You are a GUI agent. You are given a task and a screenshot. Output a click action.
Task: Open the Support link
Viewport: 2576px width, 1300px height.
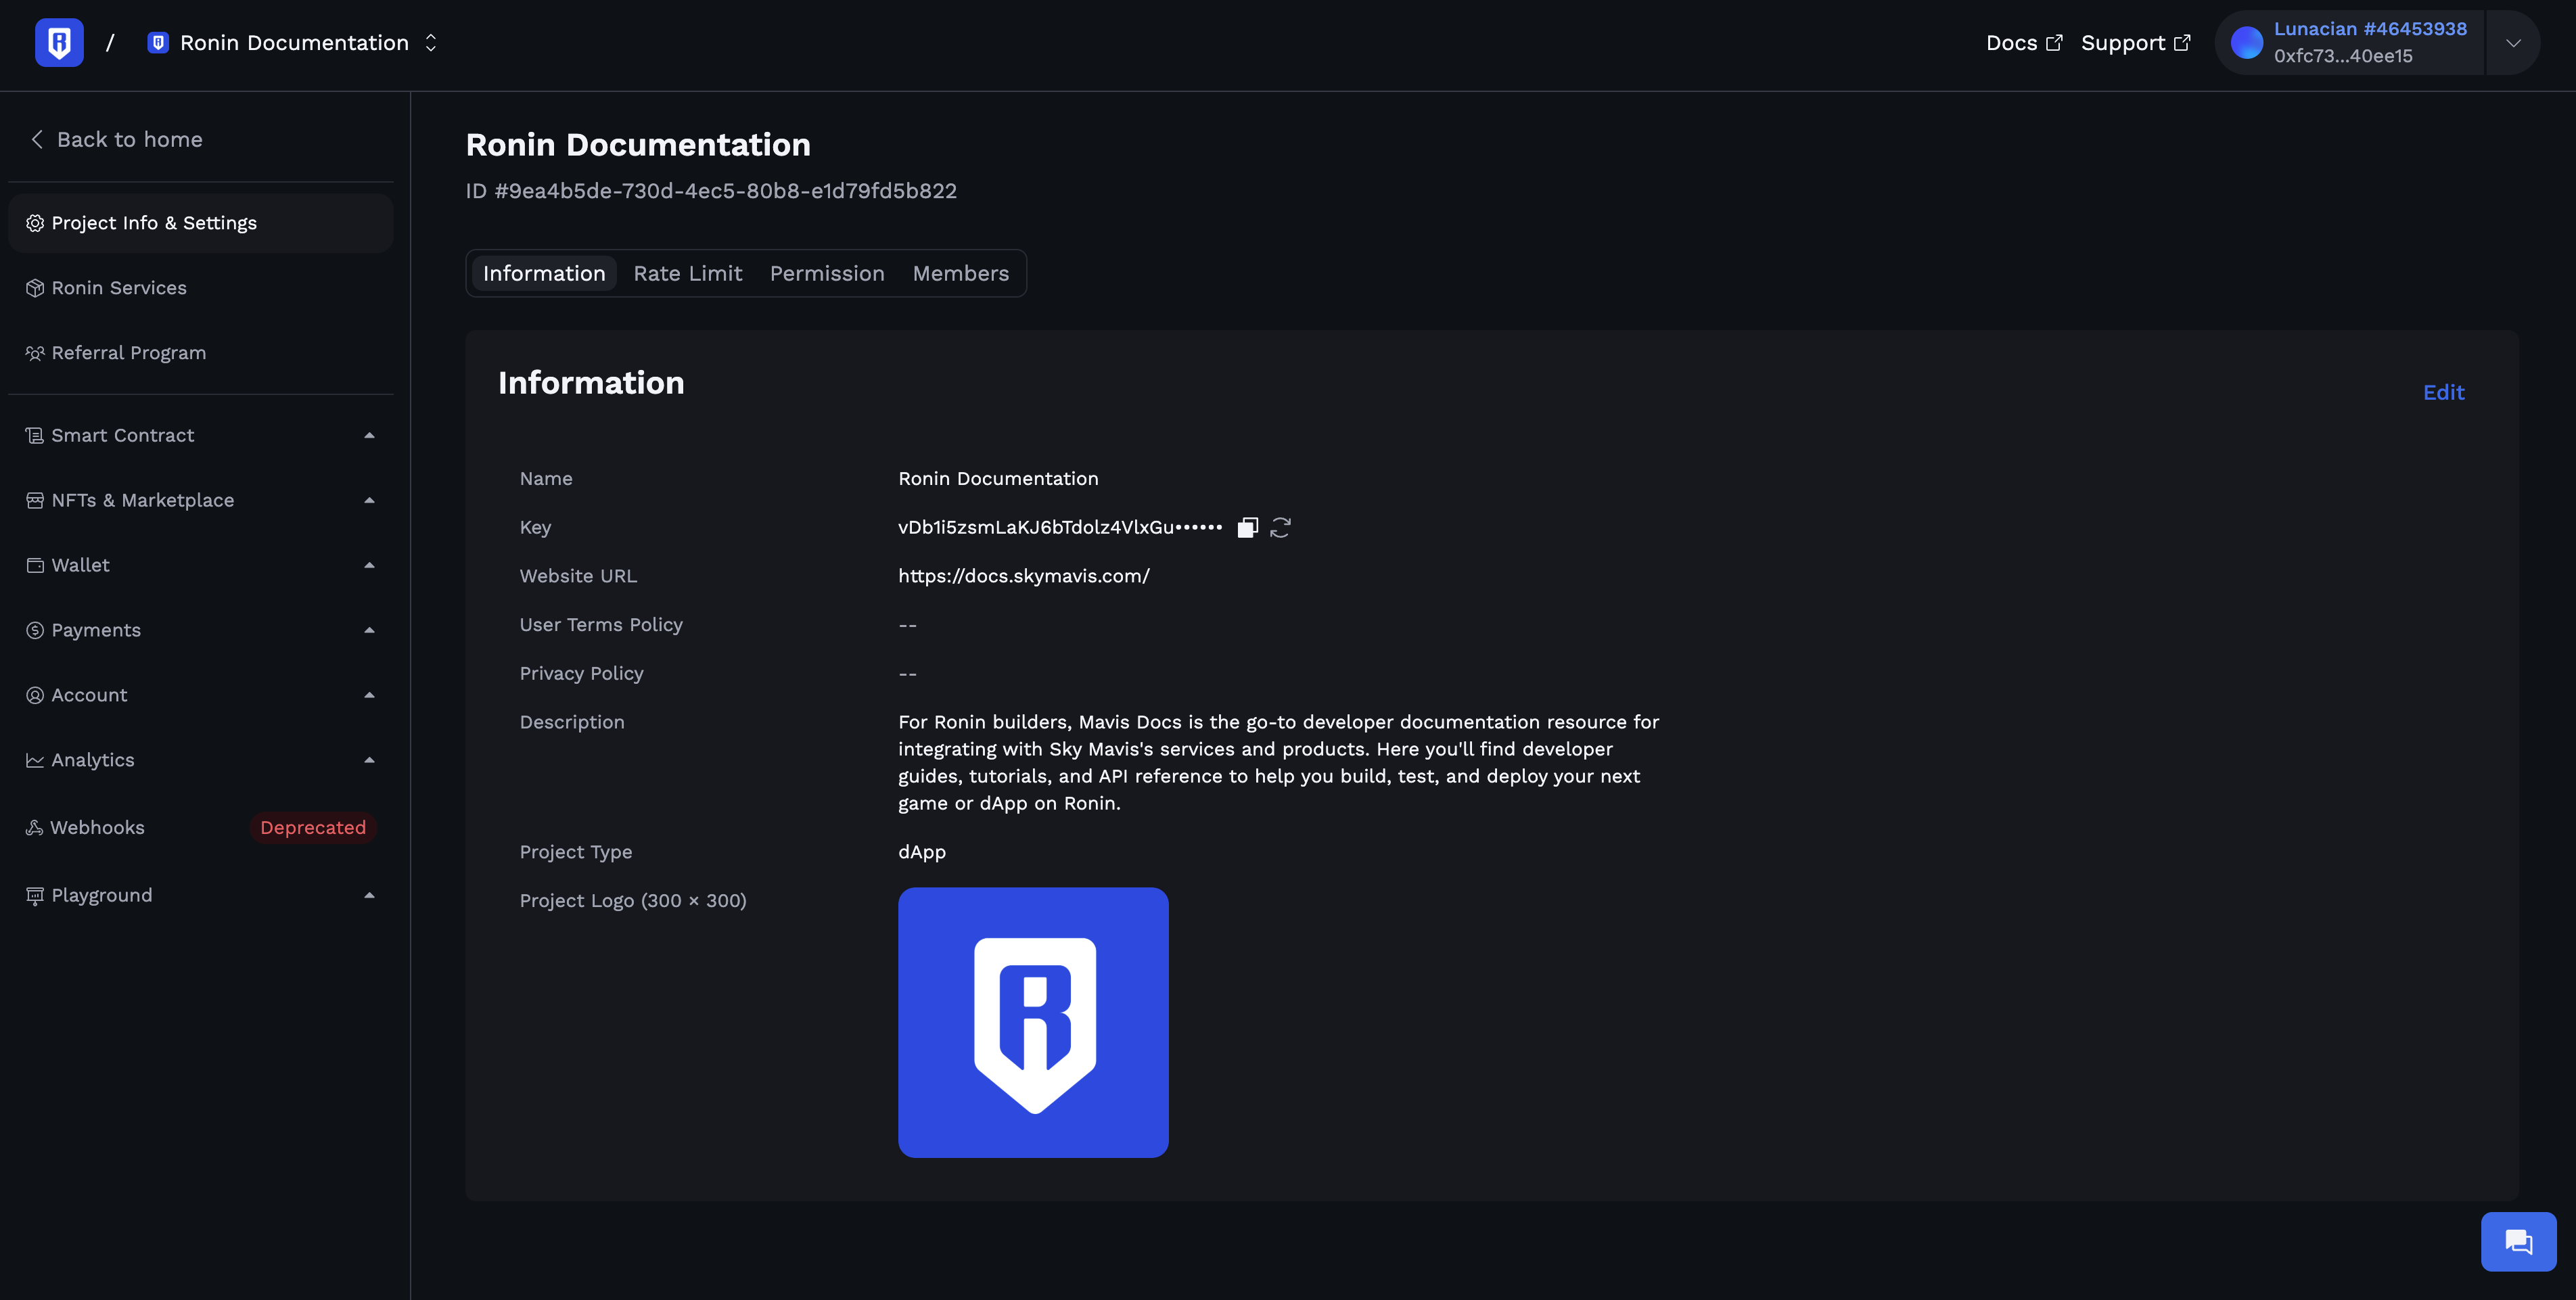(x=2135, y=43)
